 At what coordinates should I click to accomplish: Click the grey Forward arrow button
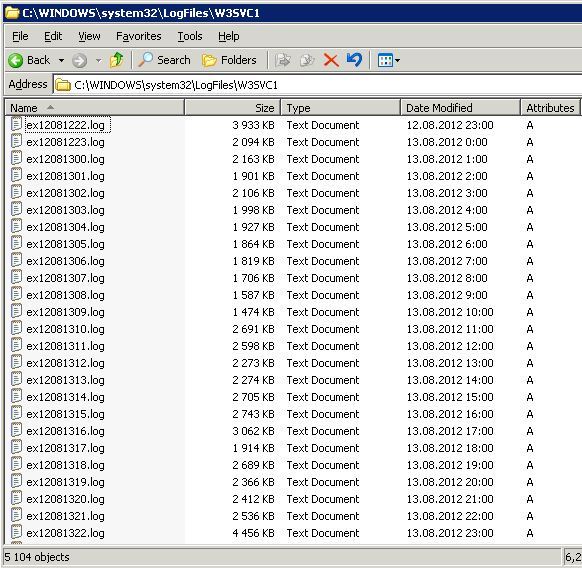click(79, 60)
